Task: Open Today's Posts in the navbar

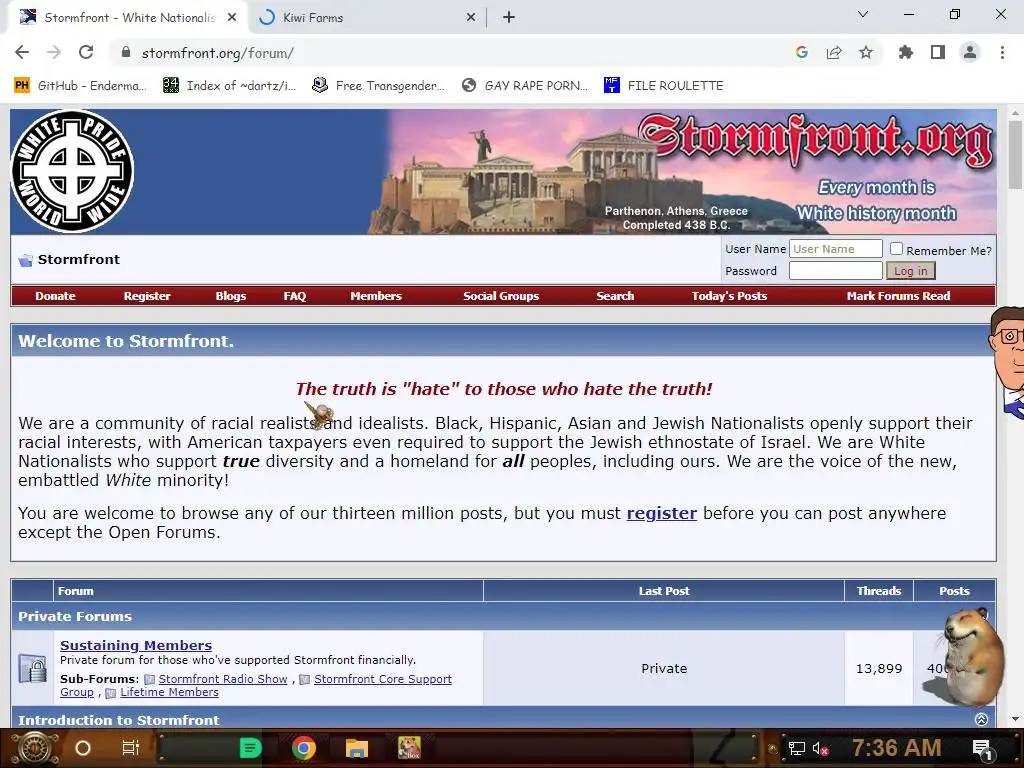Action: [x=729, y=296]
